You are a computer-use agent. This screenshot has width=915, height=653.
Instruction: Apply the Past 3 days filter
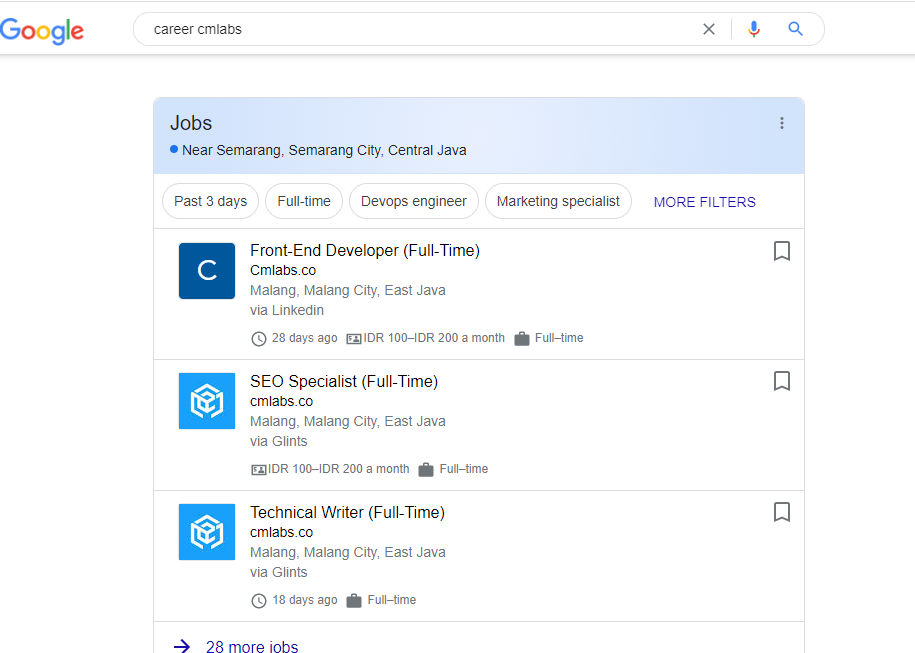[x=211, y=201]
